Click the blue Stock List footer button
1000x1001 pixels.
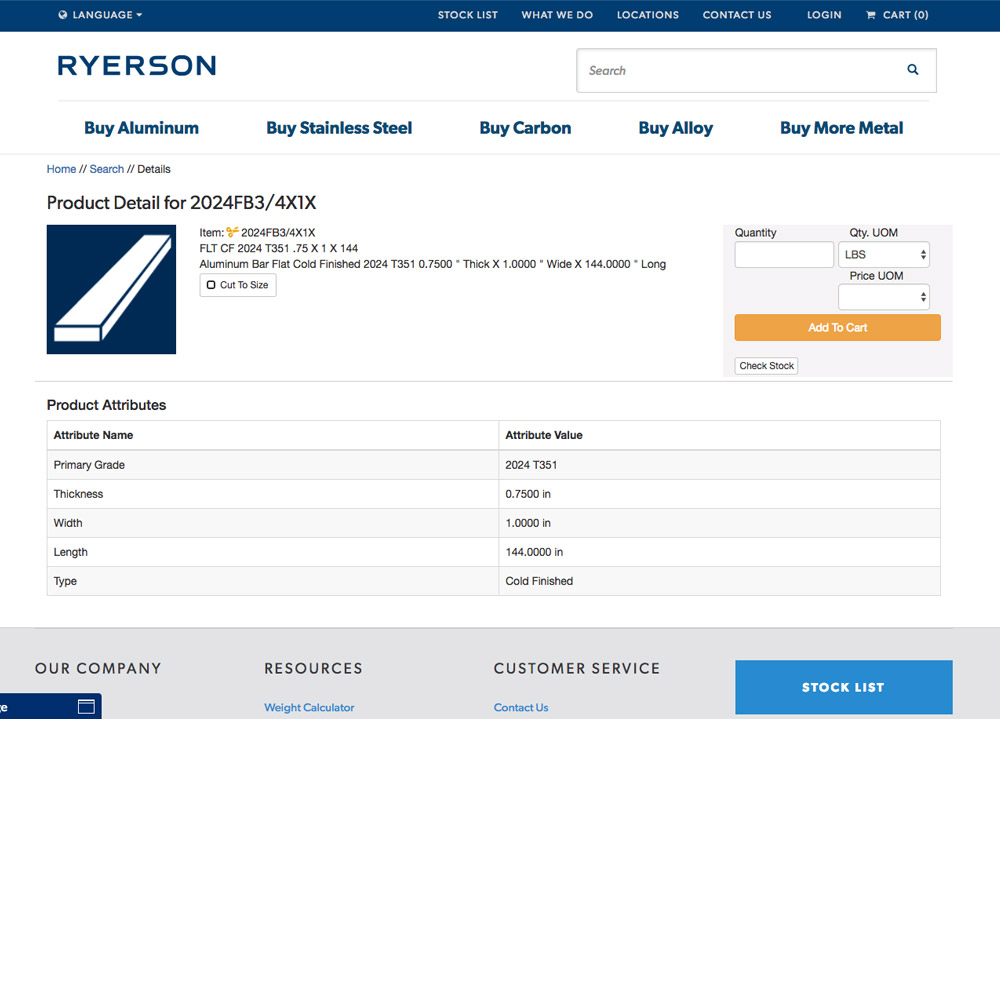point(844,687)
